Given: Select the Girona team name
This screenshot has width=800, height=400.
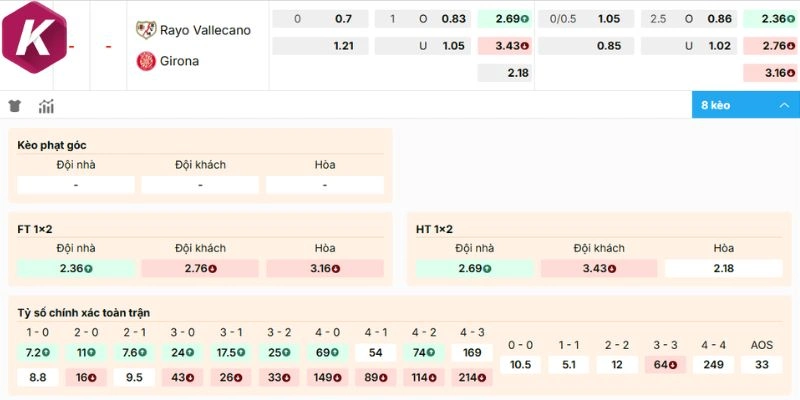Looking at the screenshot, I should point(179,61).
